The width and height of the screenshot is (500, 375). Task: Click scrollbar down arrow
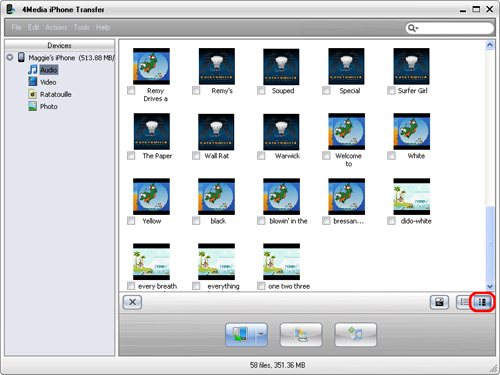click(490, 286)
